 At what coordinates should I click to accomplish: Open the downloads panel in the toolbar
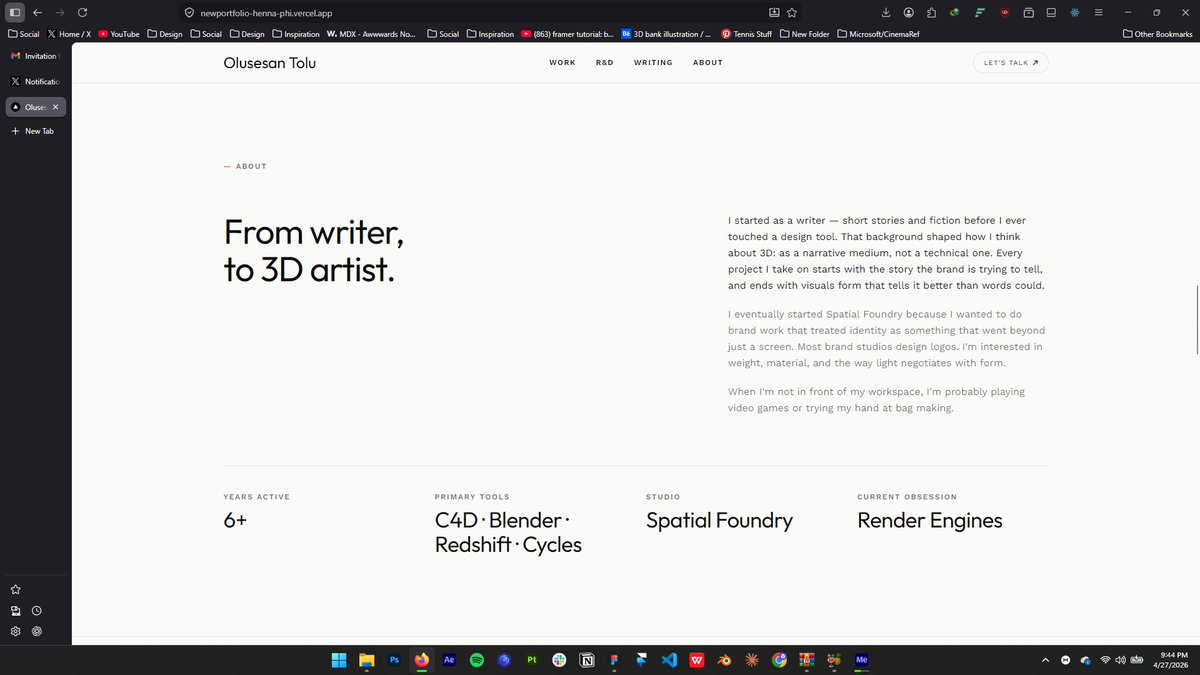(x=886, y=13)
